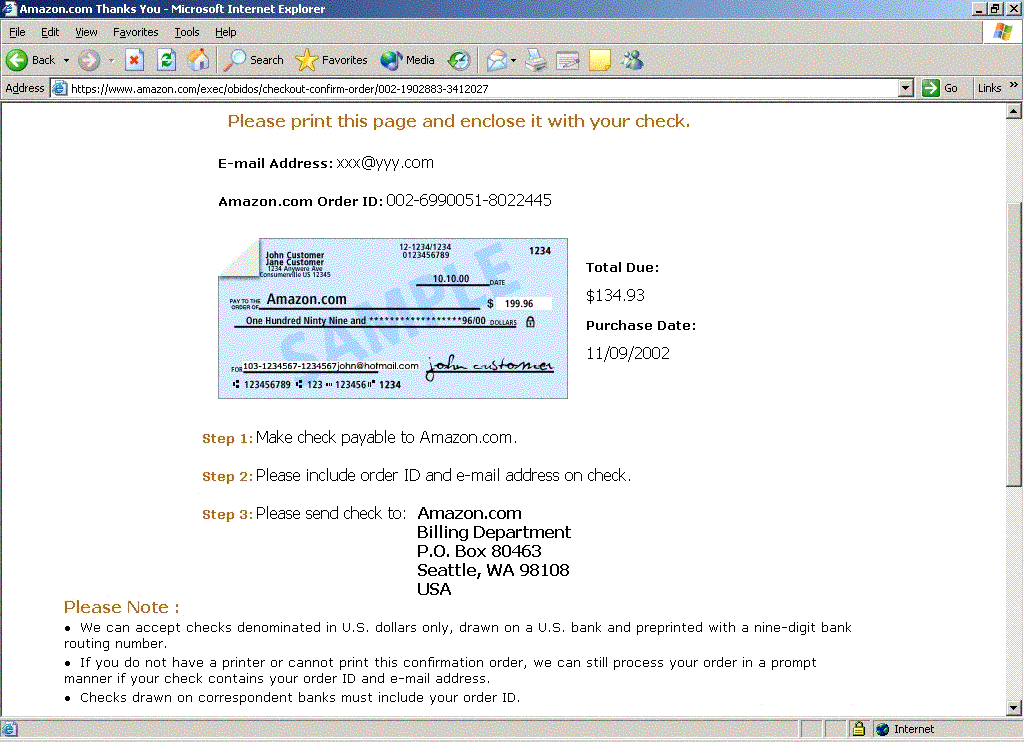Show browsing History
The width and height of the screenshot is (1024, 742).
coord(459,60)
